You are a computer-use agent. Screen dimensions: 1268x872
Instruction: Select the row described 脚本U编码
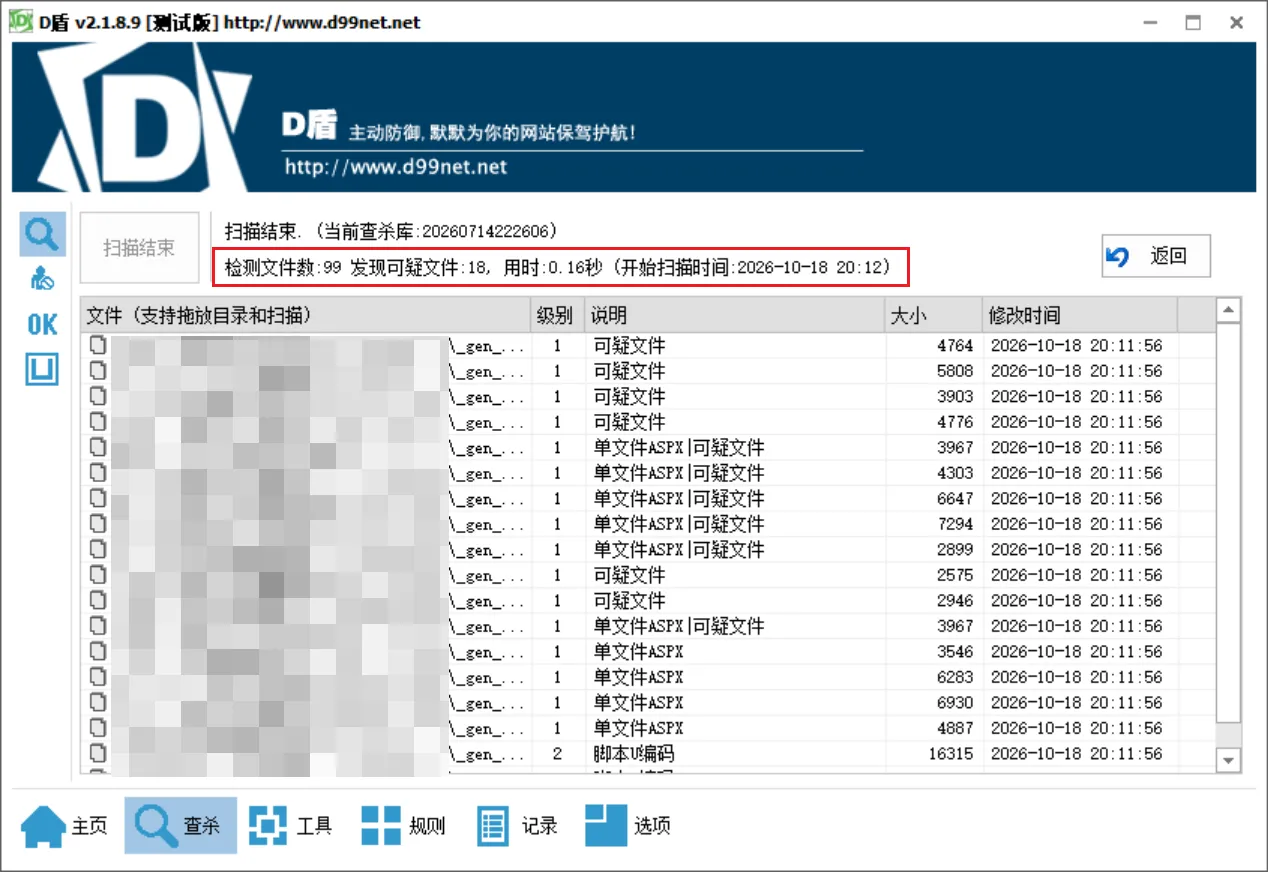click(x=648, y=754)
